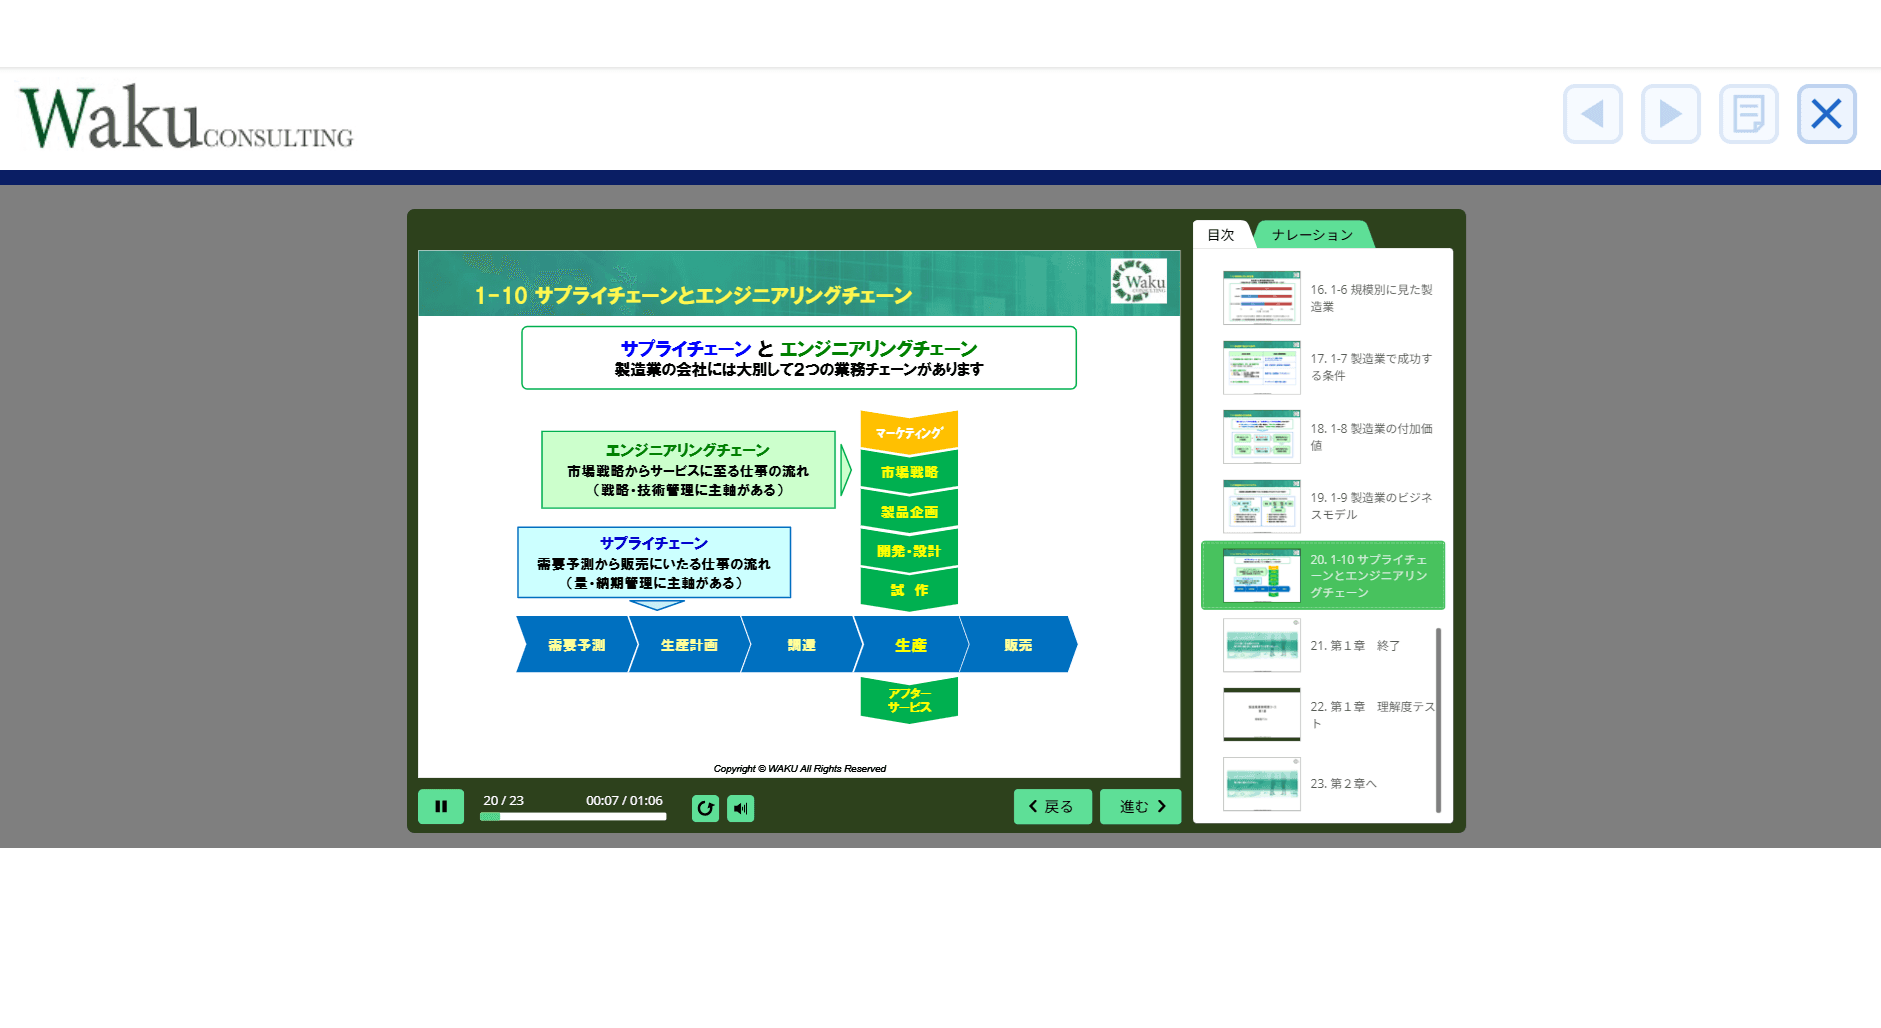
Task: Click the 開発・設計 block in slide
Action: click(x=909, y=550)
